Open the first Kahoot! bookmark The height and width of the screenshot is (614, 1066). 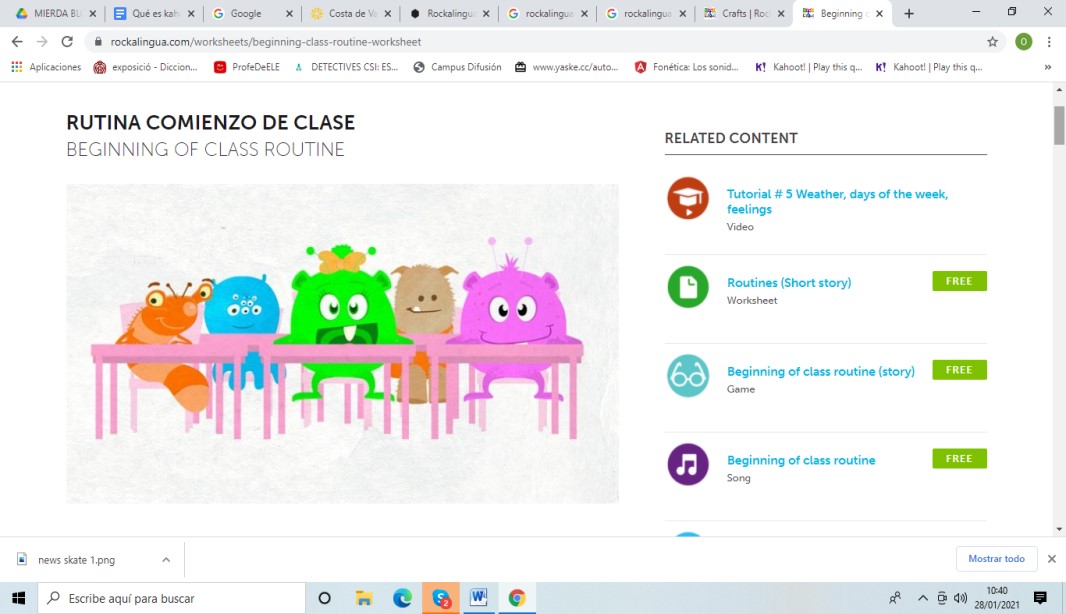808,67
